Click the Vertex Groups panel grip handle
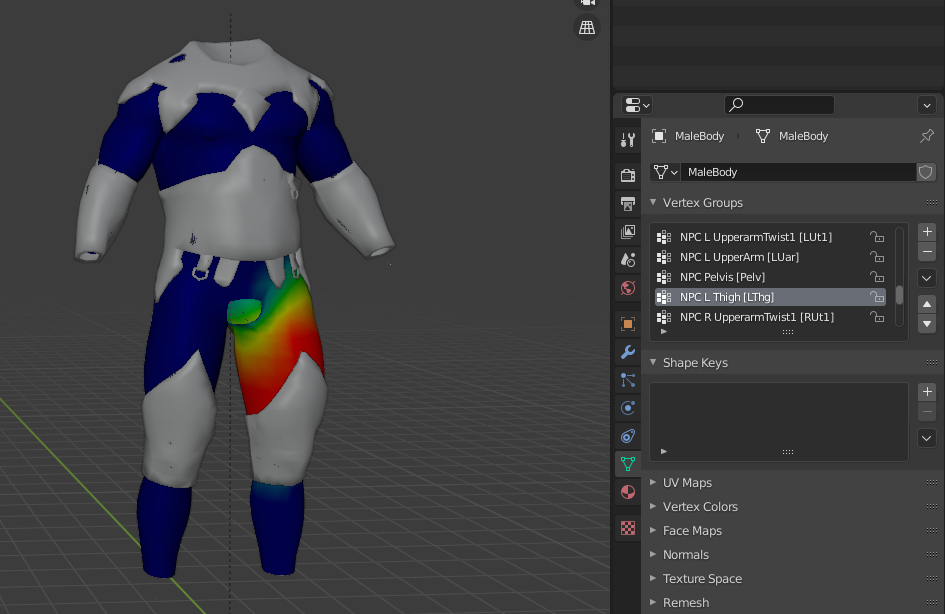The width and height of the screenshot is (945, 614). 931,203
